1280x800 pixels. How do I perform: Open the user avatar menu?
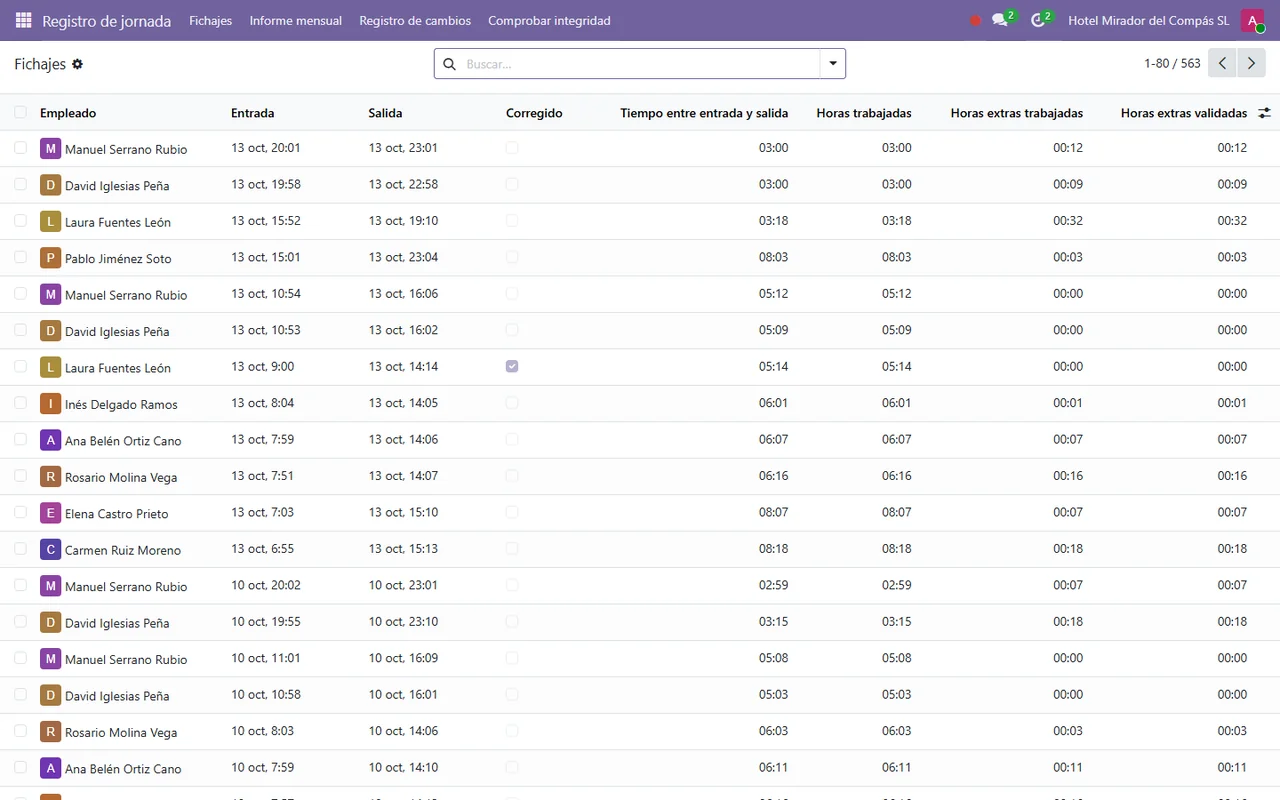tap(1253, 20)
